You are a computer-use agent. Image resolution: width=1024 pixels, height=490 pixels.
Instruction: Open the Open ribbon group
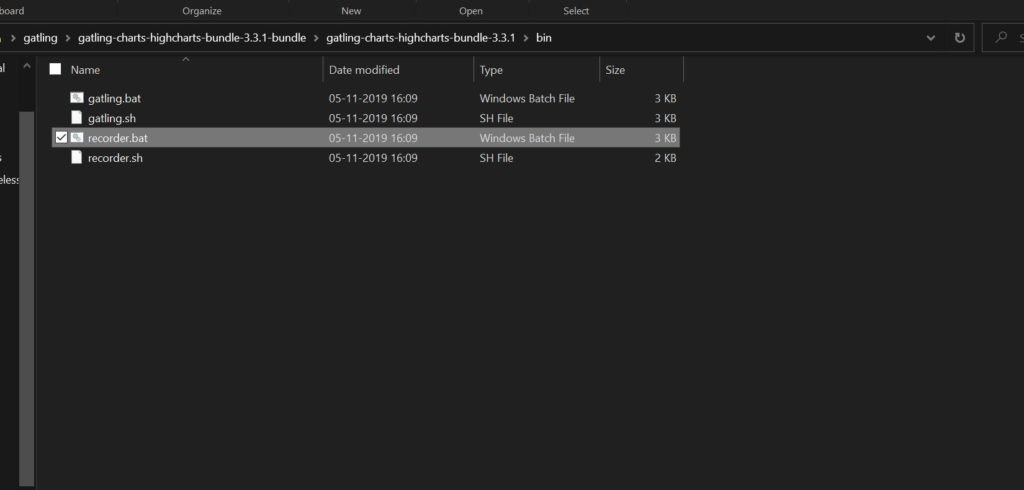pyautogui.click(x=471, y=10)
